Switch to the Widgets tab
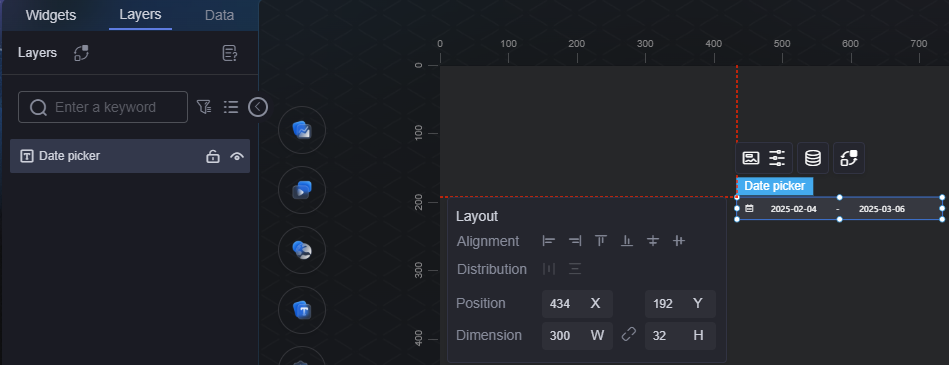 pyautogui.click(x=51, y=15)
